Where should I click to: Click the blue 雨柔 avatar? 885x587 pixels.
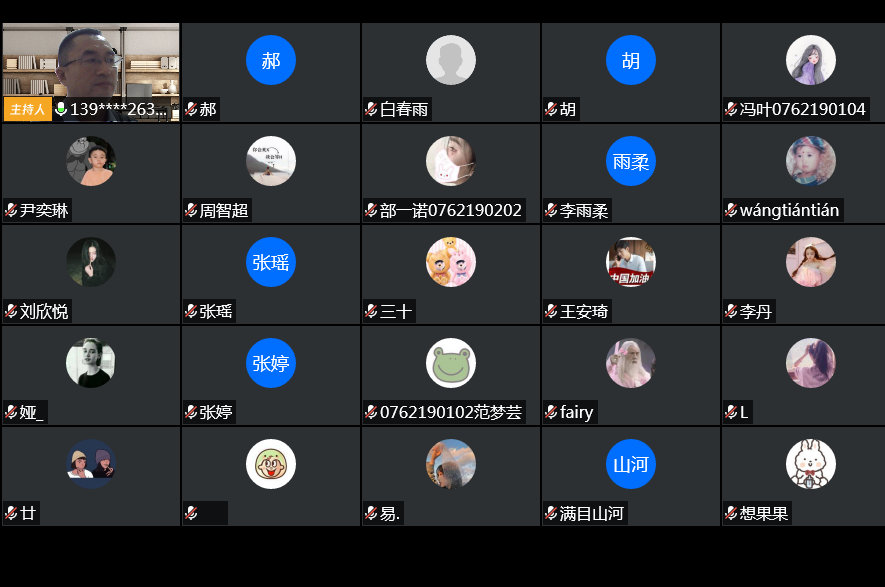click(x=631, y=161)
